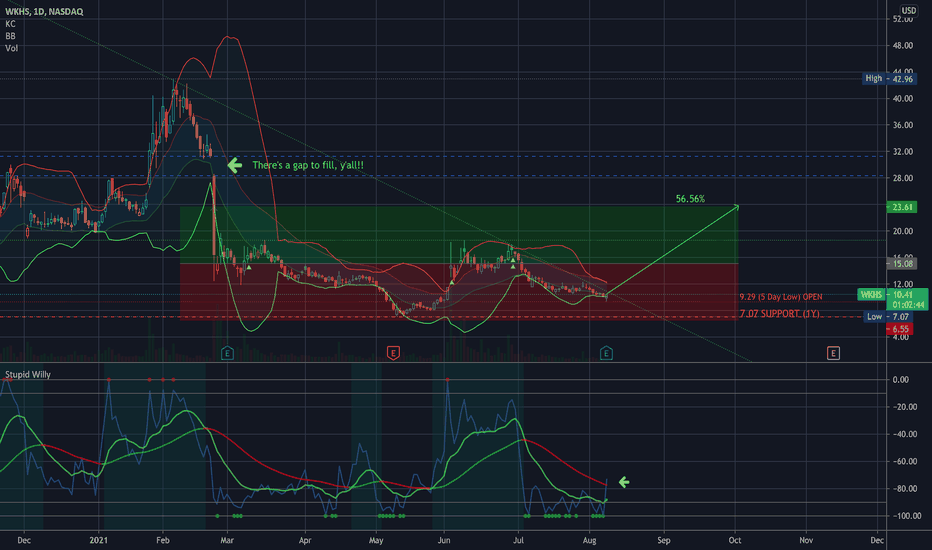The image size is (932, 550).
Task: Click the 48.00 price scale value
Action: click(902, 46)
